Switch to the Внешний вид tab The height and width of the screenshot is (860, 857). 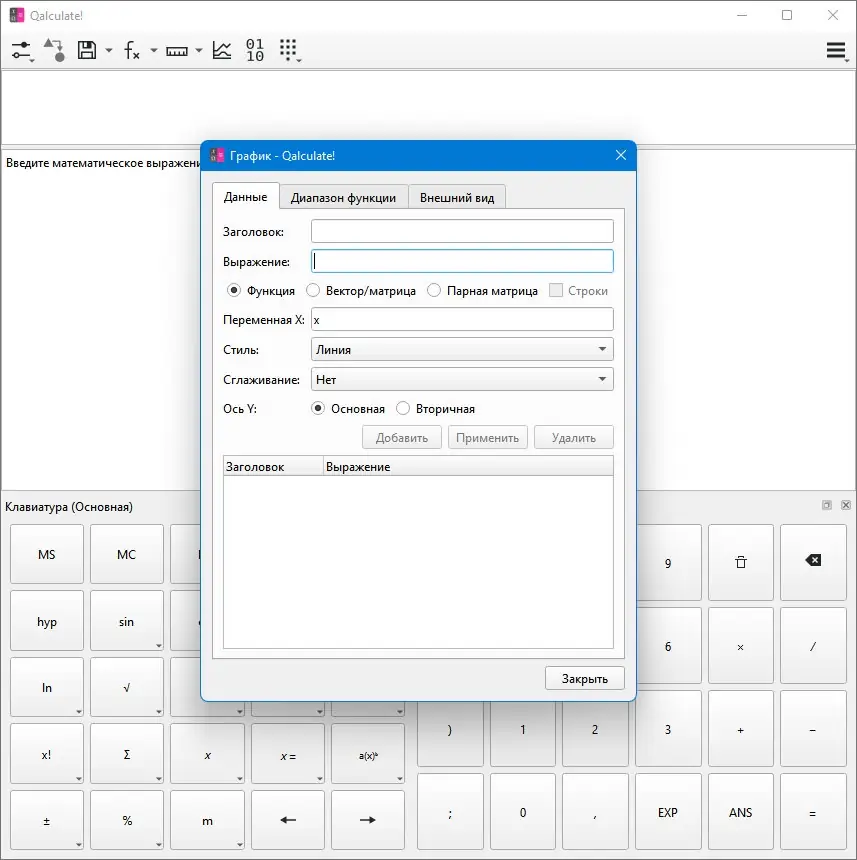coord(457,197)
